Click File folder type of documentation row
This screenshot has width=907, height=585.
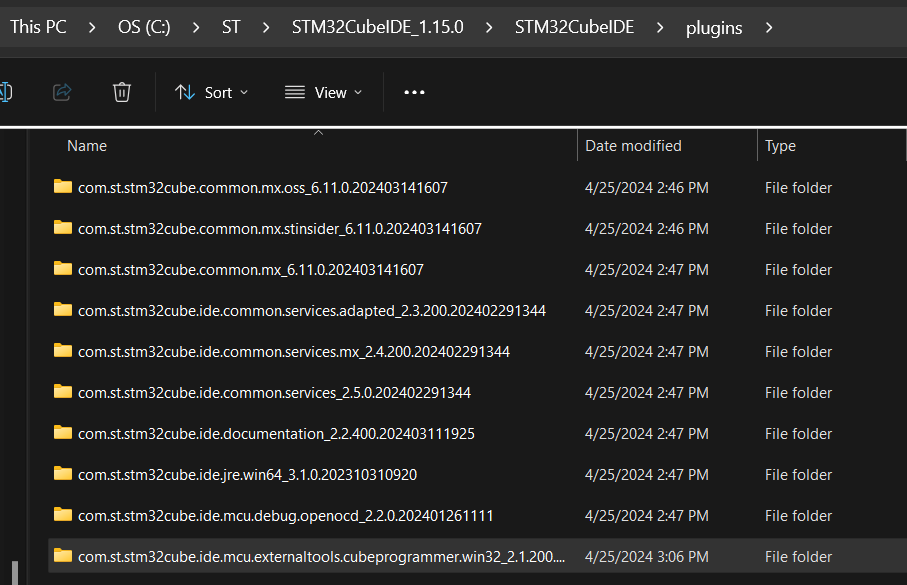click(798, 434)
